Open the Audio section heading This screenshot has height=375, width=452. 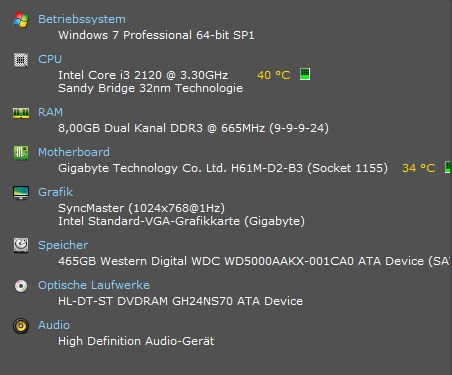(54, 325)
